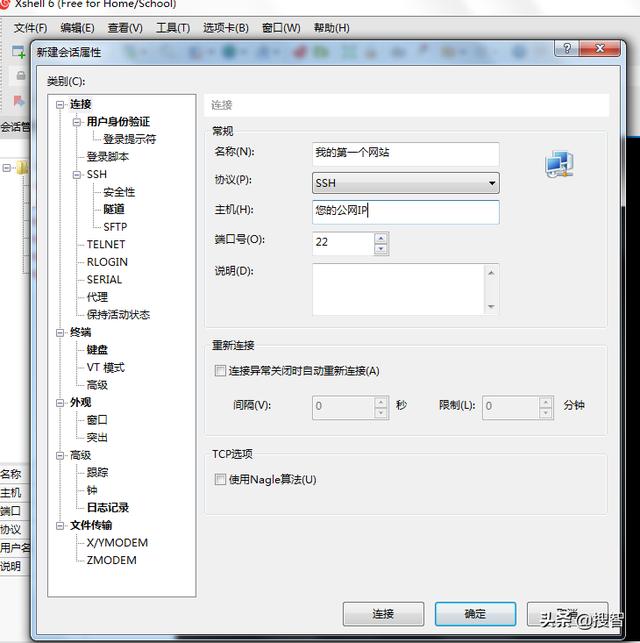Open the 窗口(W) menu
The width and height of the screenshot is (640, 643).
[281, 28]
